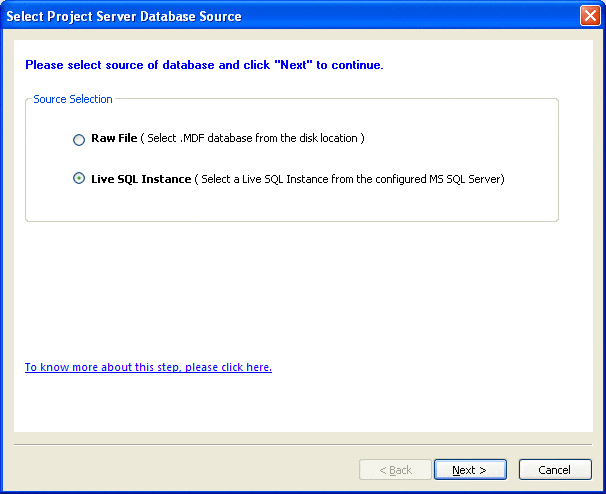The height and width of the screenshot is (494, 606).
Task: Open the 'To know more about this step' link
Action: [148, 367]
